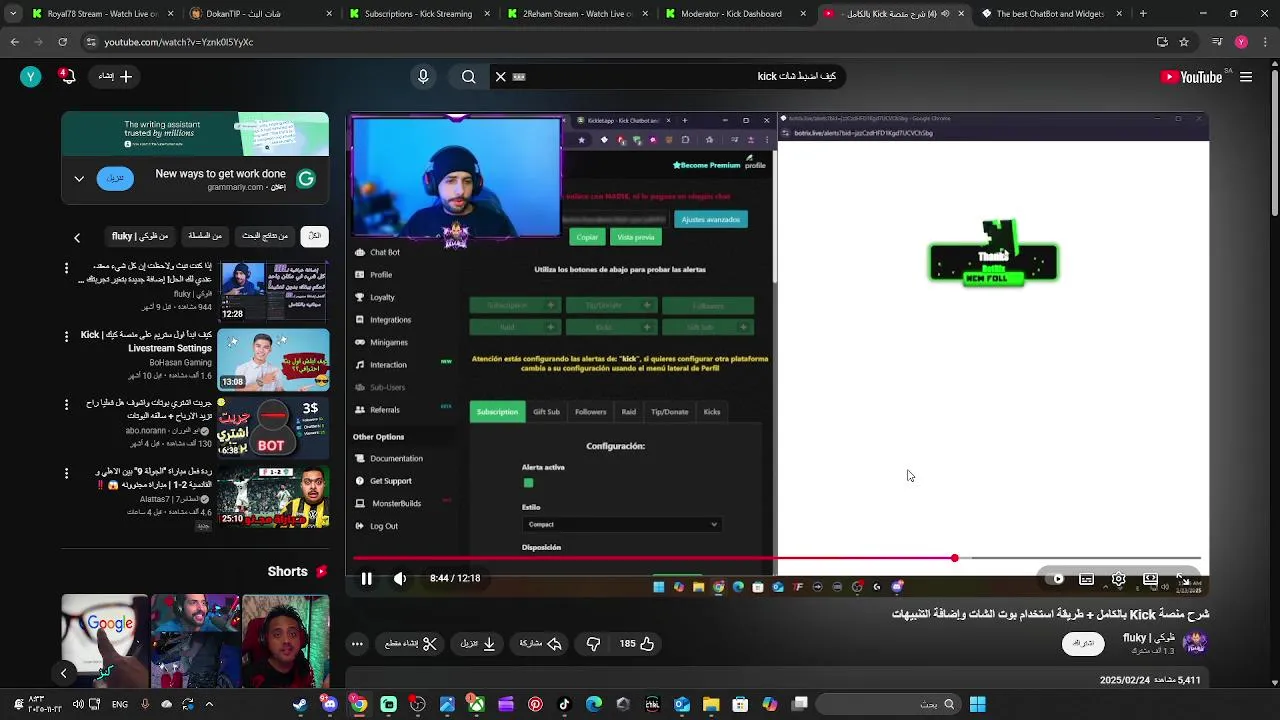Click the YouTube search magnifier icon
The width and height of the screenshot is (1280, 720).
[x=468, y=76]
